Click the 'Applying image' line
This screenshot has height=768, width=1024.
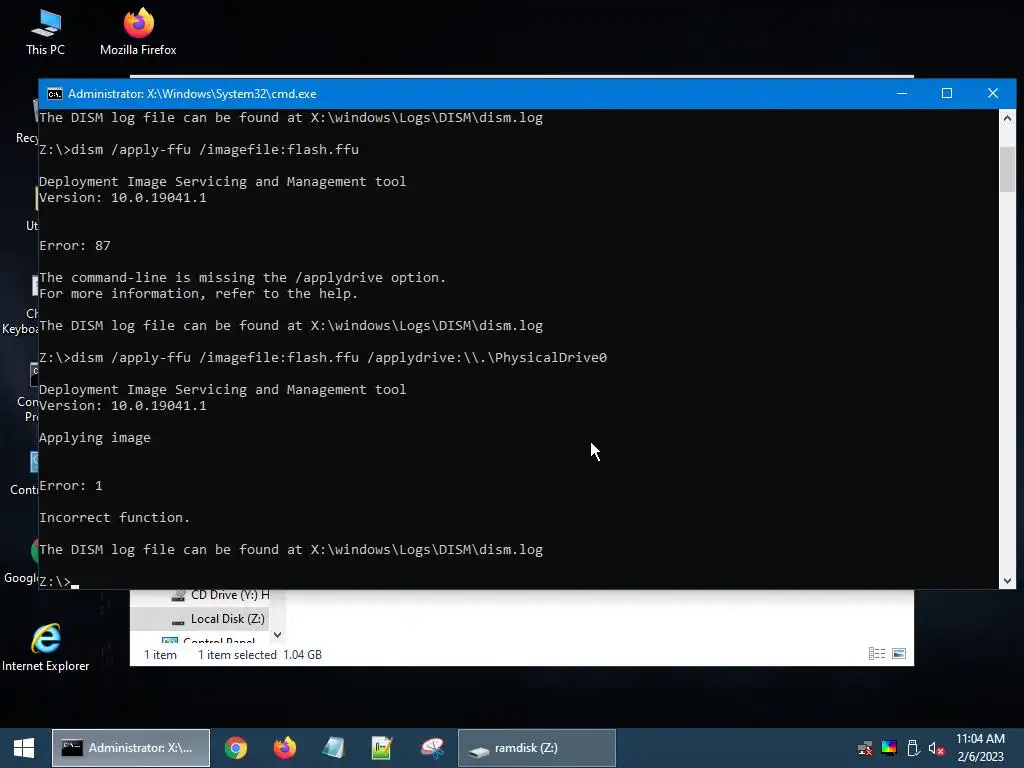pos(95,438)
